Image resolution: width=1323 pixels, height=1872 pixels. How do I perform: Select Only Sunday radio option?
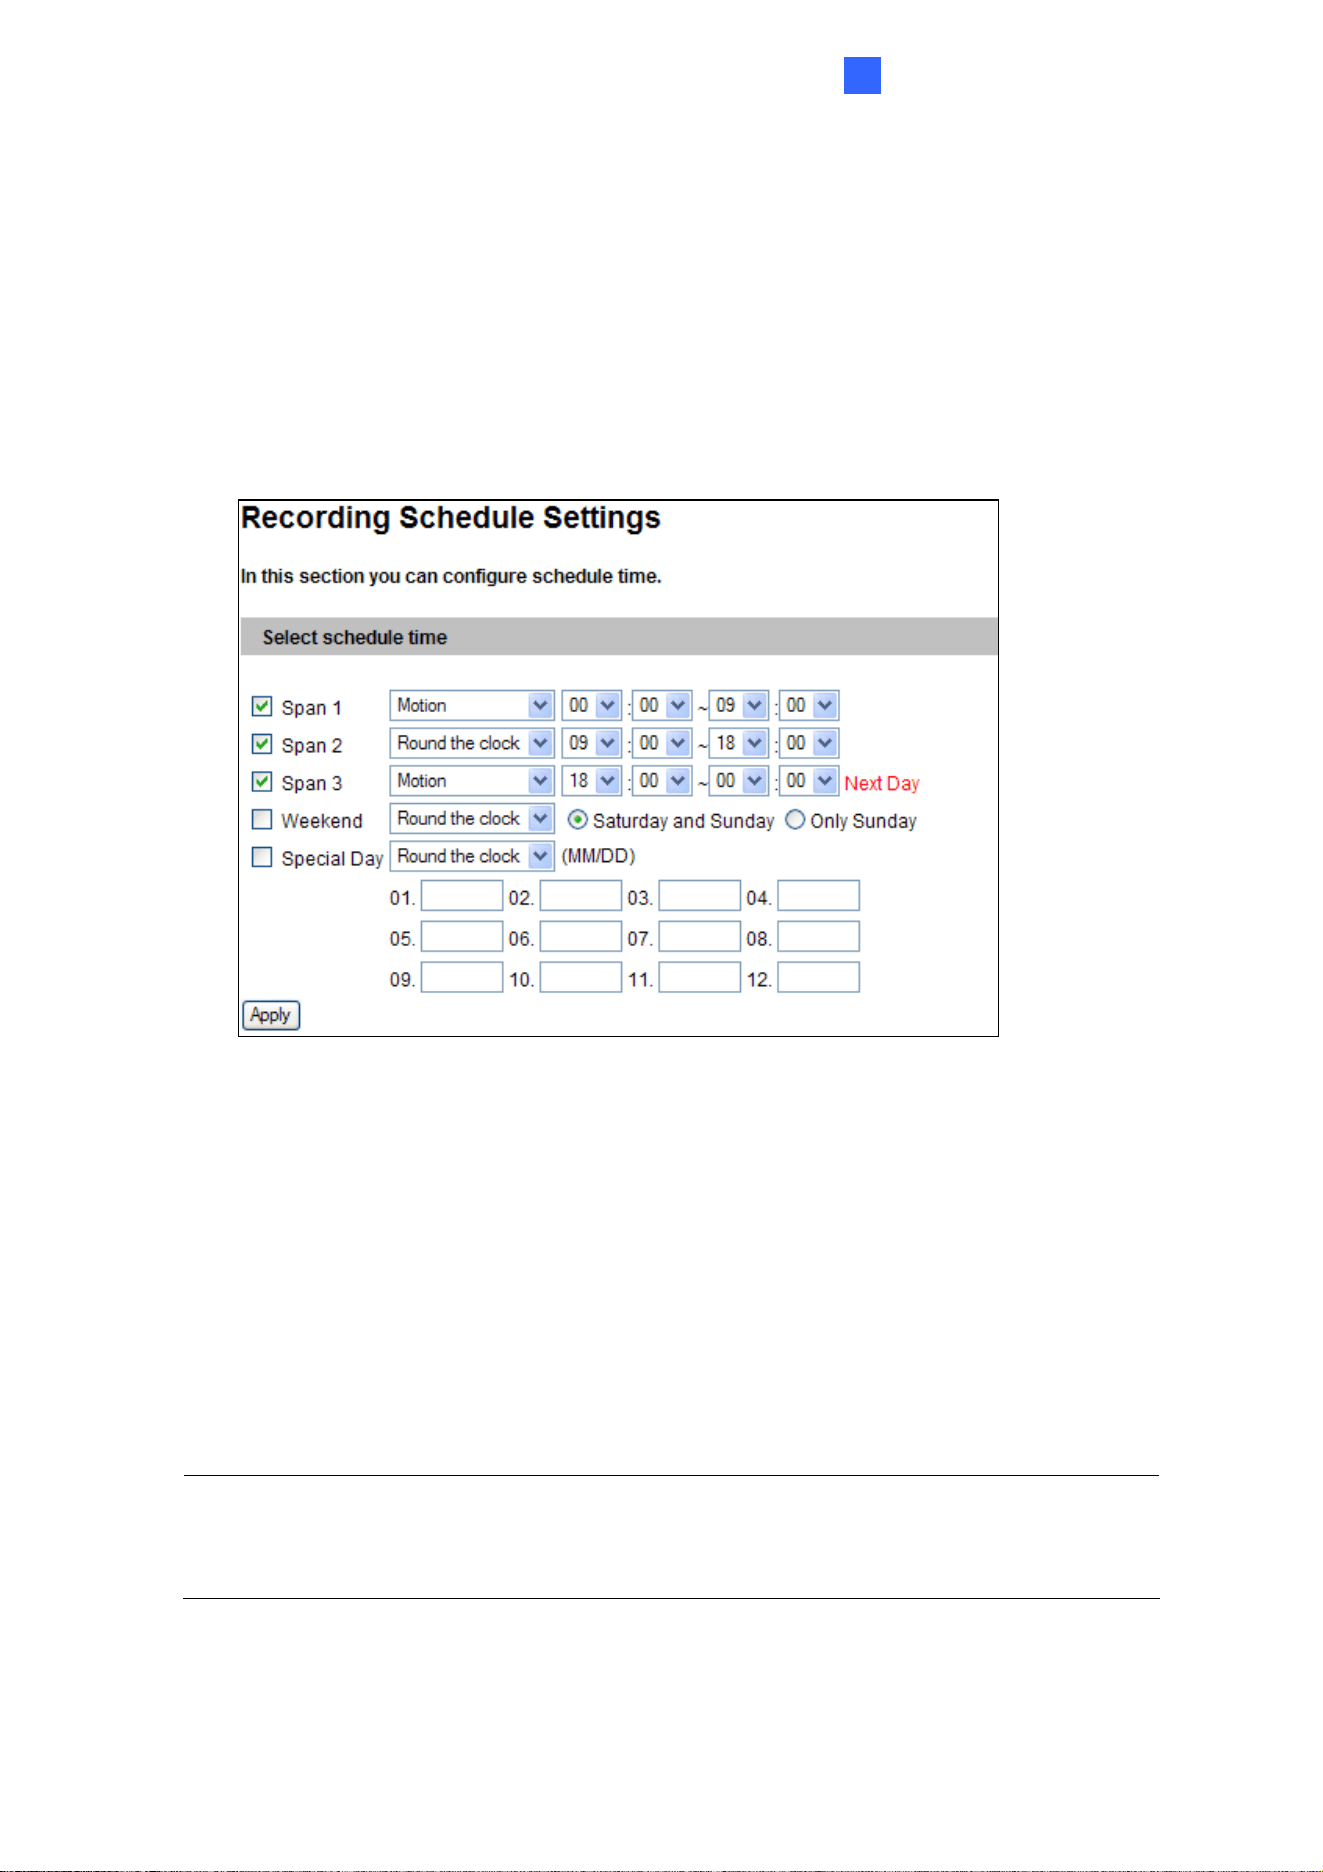tap(795, 820)
